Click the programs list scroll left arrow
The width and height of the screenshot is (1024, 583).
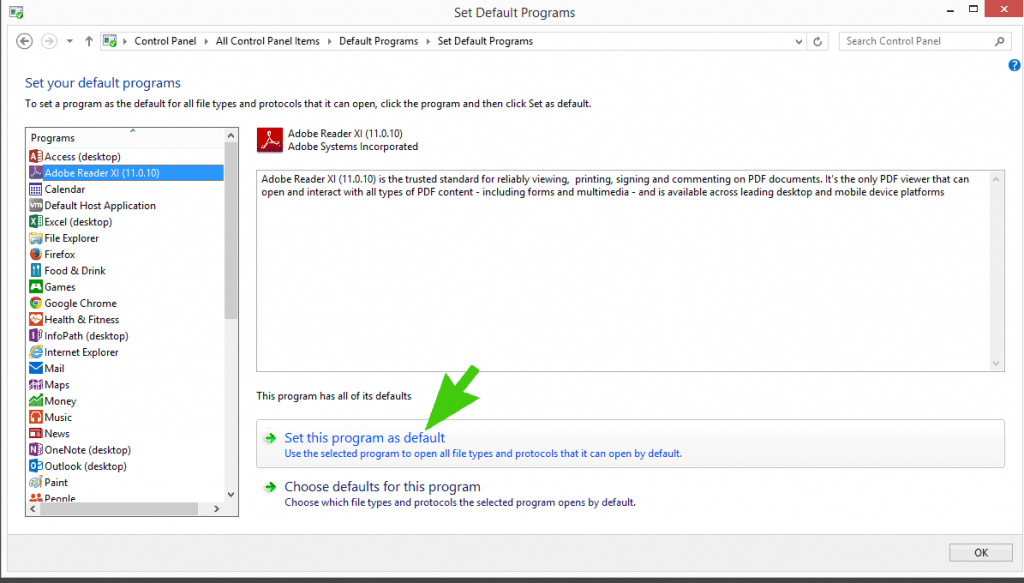click(x=33, y=509)
